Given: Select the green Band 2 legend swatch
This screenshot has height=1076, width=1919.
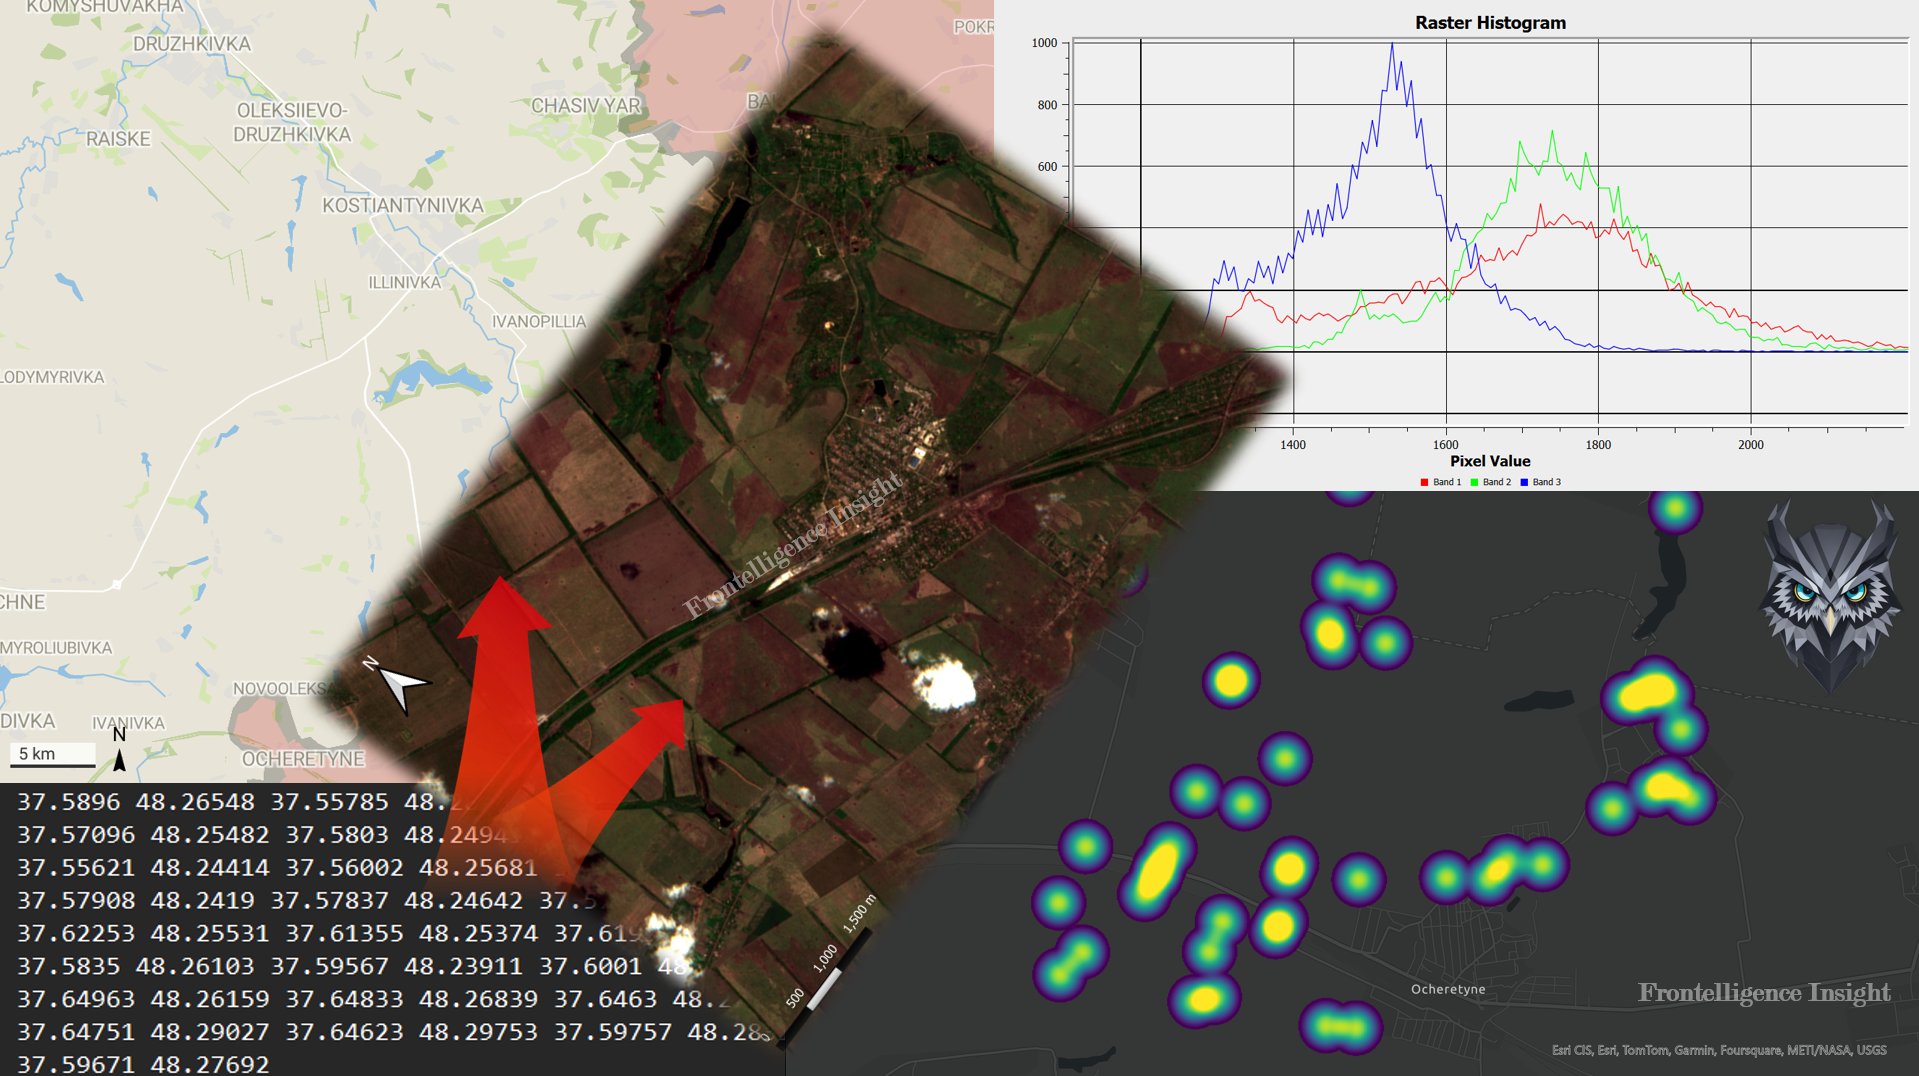Looking at the screenshot, I should click(x=1474, y=482).
